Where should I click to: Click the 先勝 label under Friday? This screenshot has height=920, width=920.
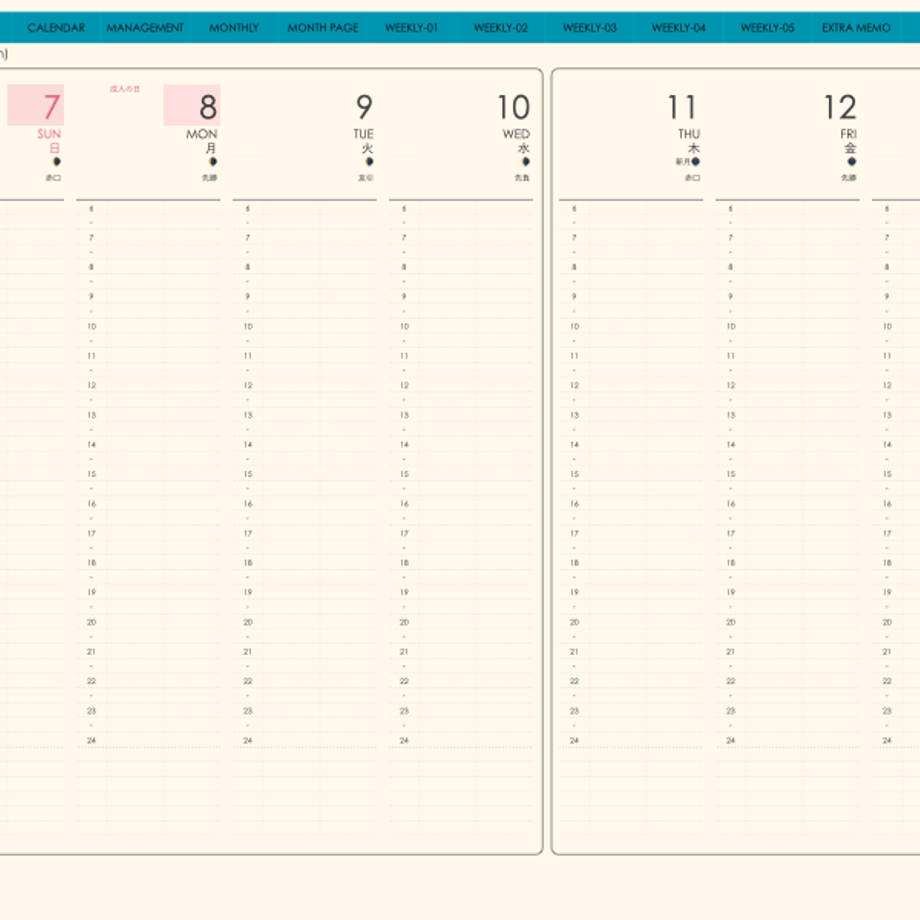848,177
